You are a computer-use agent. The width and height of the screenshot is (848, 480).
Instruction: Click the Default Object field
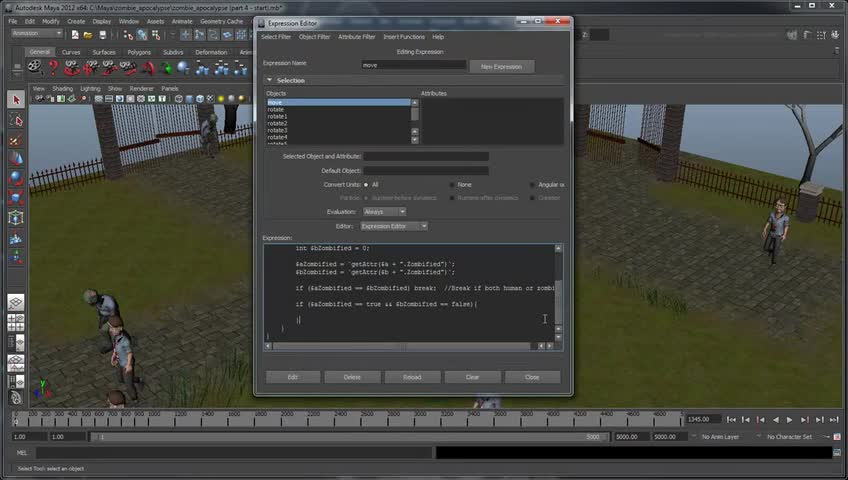426,171
